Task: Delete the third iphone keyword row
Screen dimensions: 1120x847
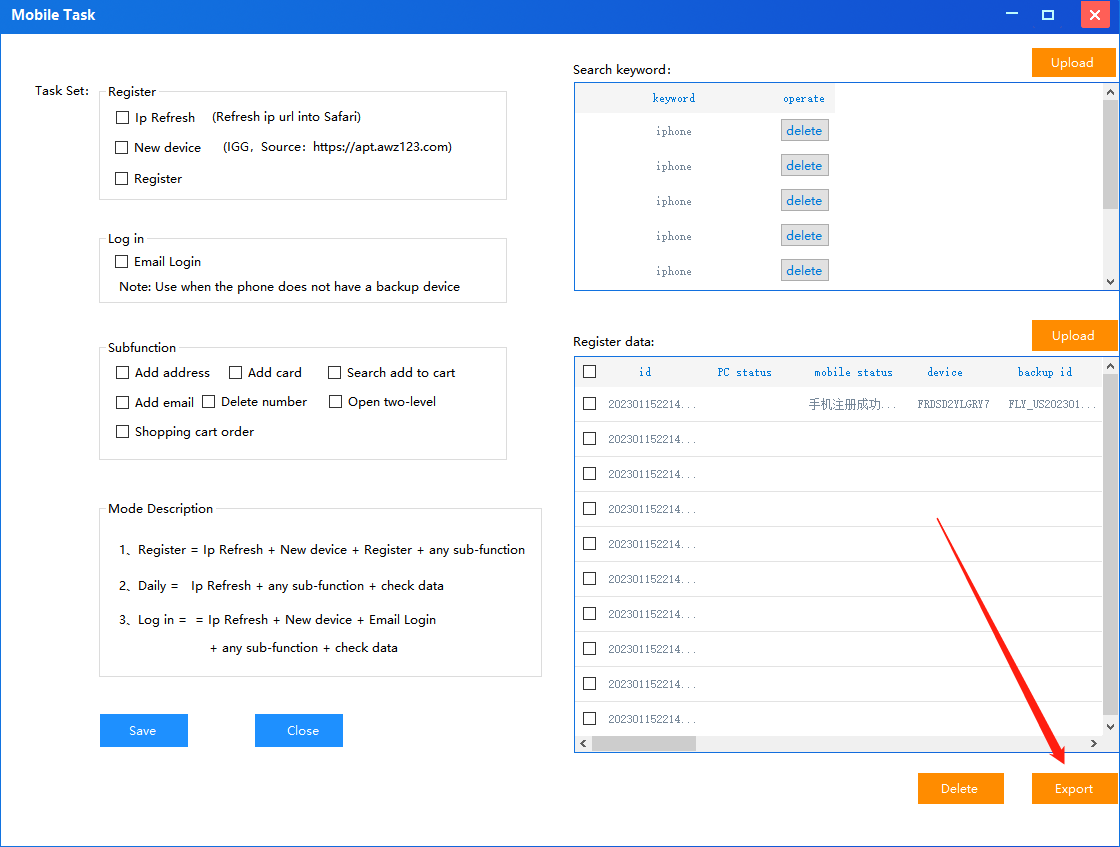Action: tap(804, 201)
